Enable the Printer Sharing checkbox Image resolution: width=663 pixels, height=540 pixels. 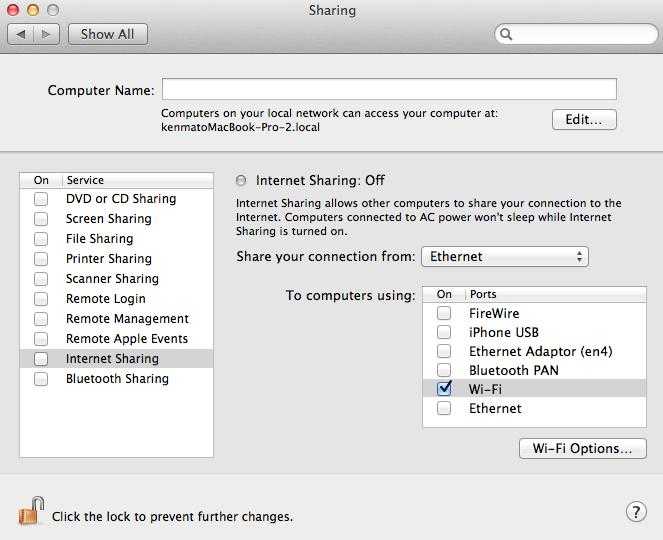[41, 258]
